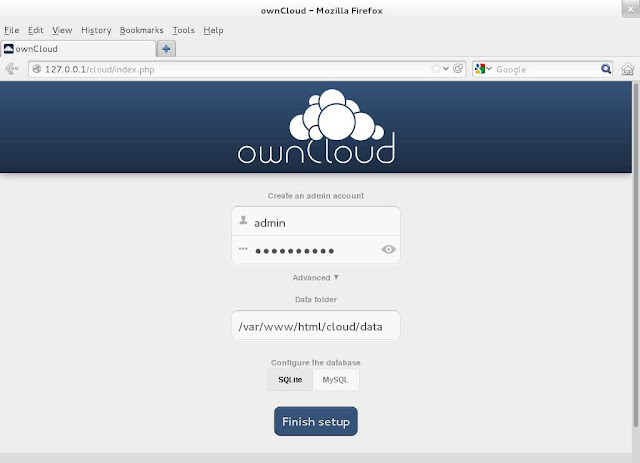The image size is (640, 463).
Task: Click the ownCloud cloud logo
Action: [x=316, y=127]
